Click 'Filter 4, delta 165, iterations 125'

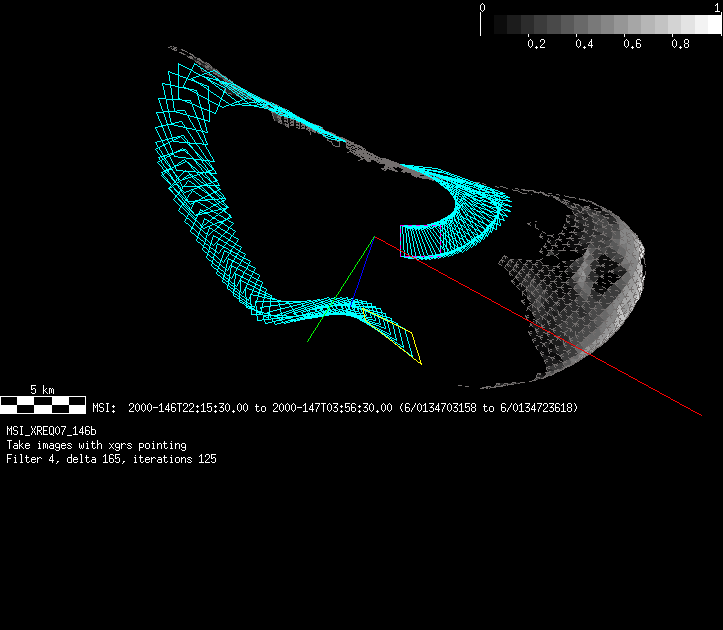tap(111, 459)
